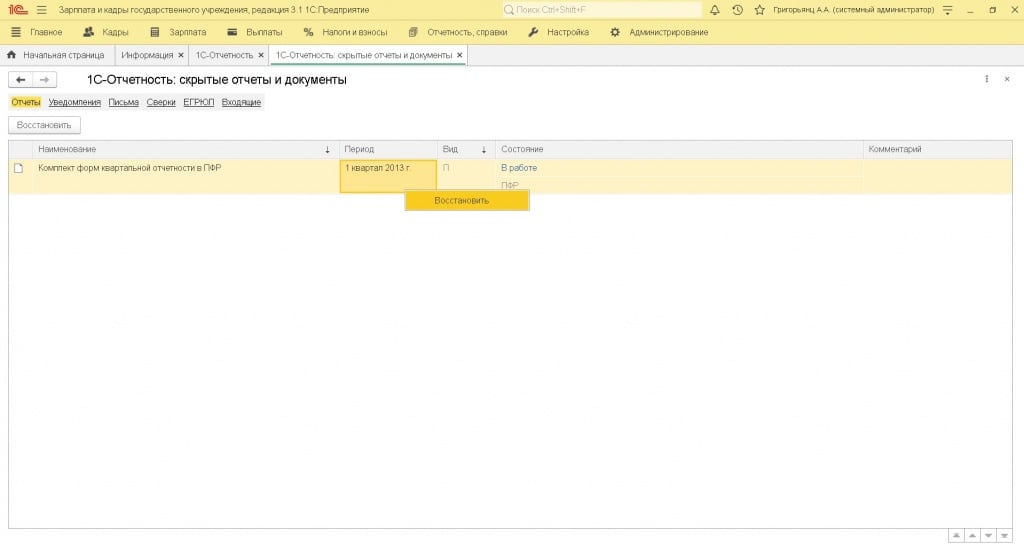Image resolution: width=1024 pixels, height=551 pixels.
Task: Open the history clock icon
Action: (737, 10)
